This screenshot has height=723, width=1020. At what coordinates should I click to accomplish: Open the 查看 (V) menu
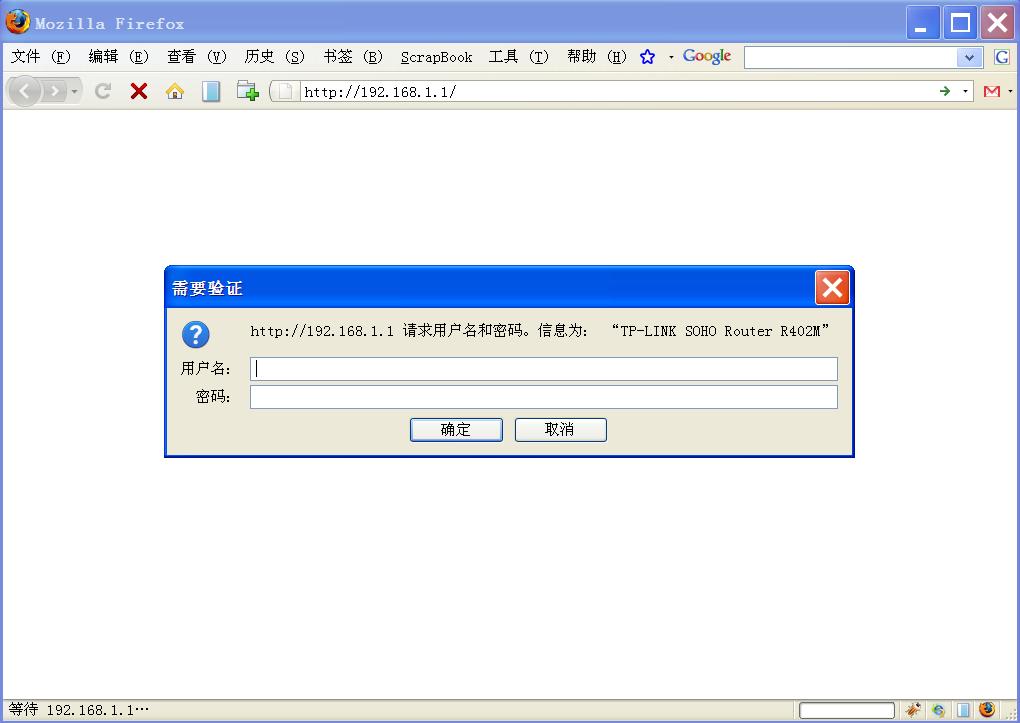(196, 57)
